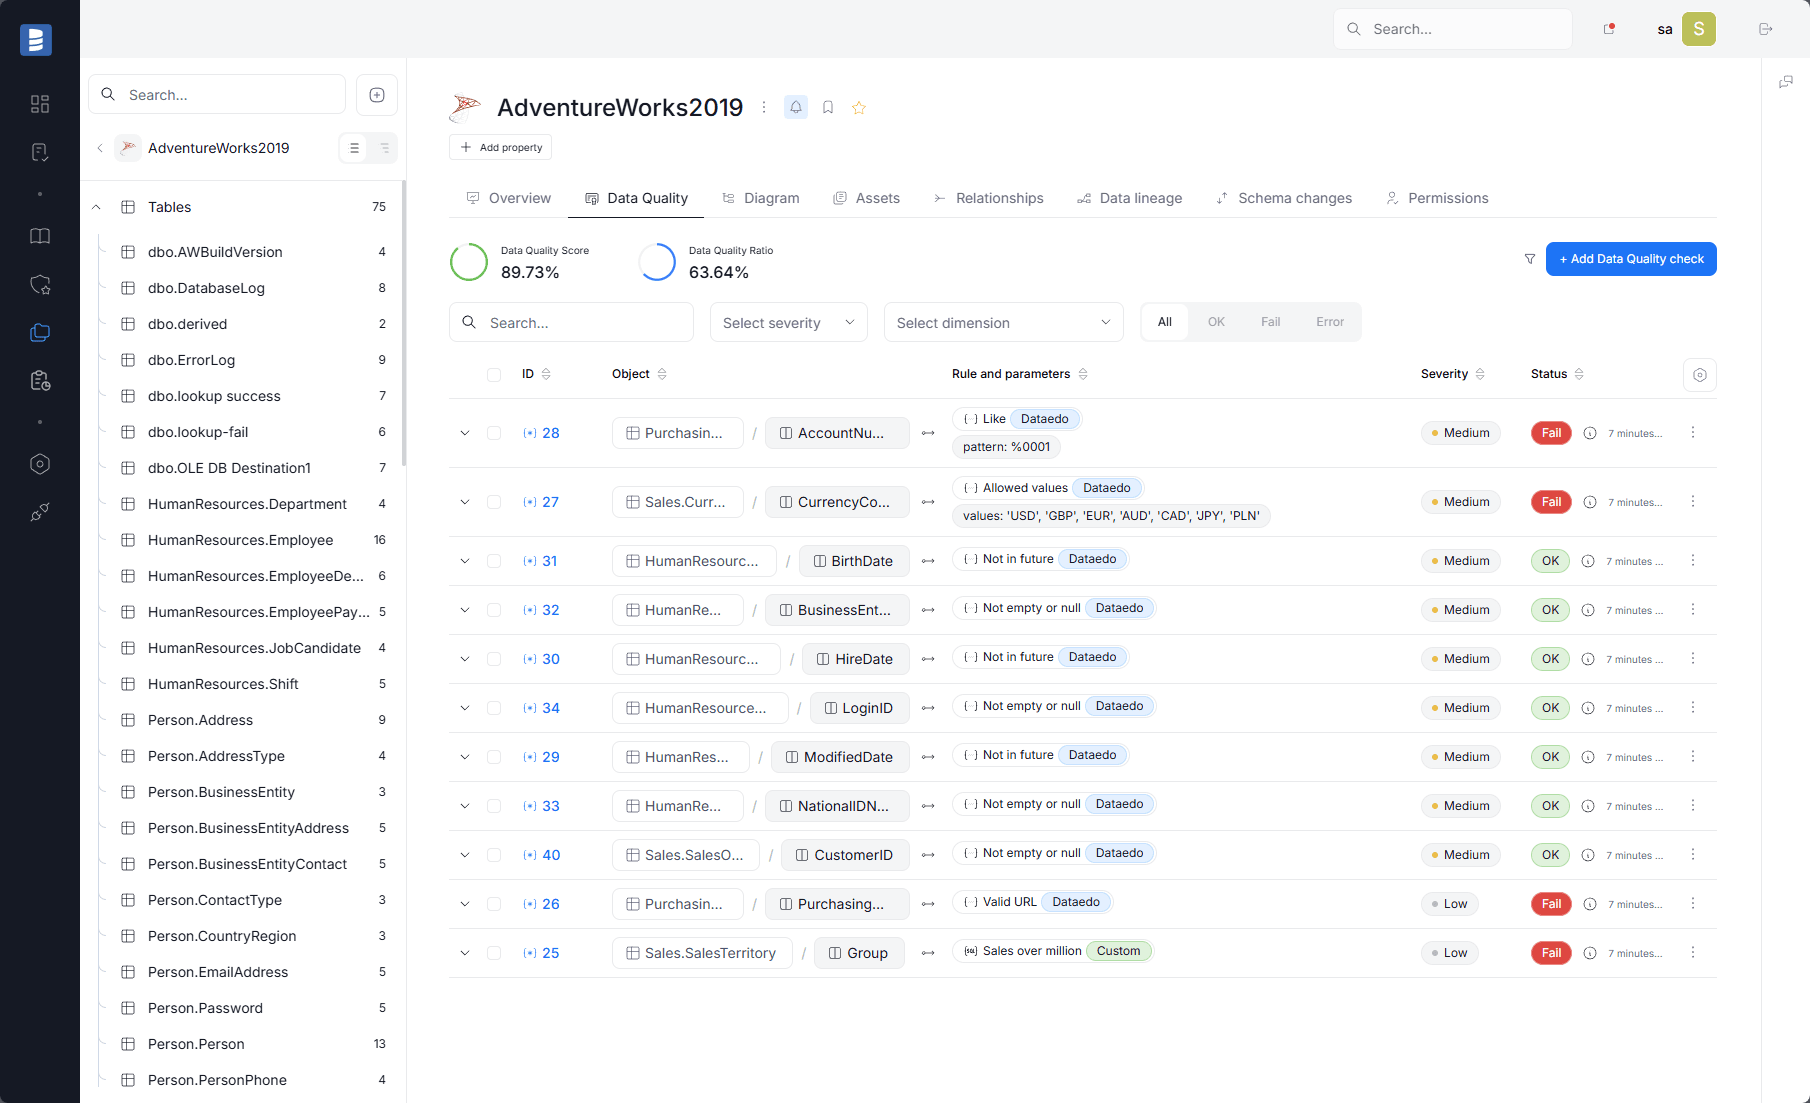This screenshot has height=1103, width=1810.
Task: Open the Assets tab
Action: click(x=867, y=198)
